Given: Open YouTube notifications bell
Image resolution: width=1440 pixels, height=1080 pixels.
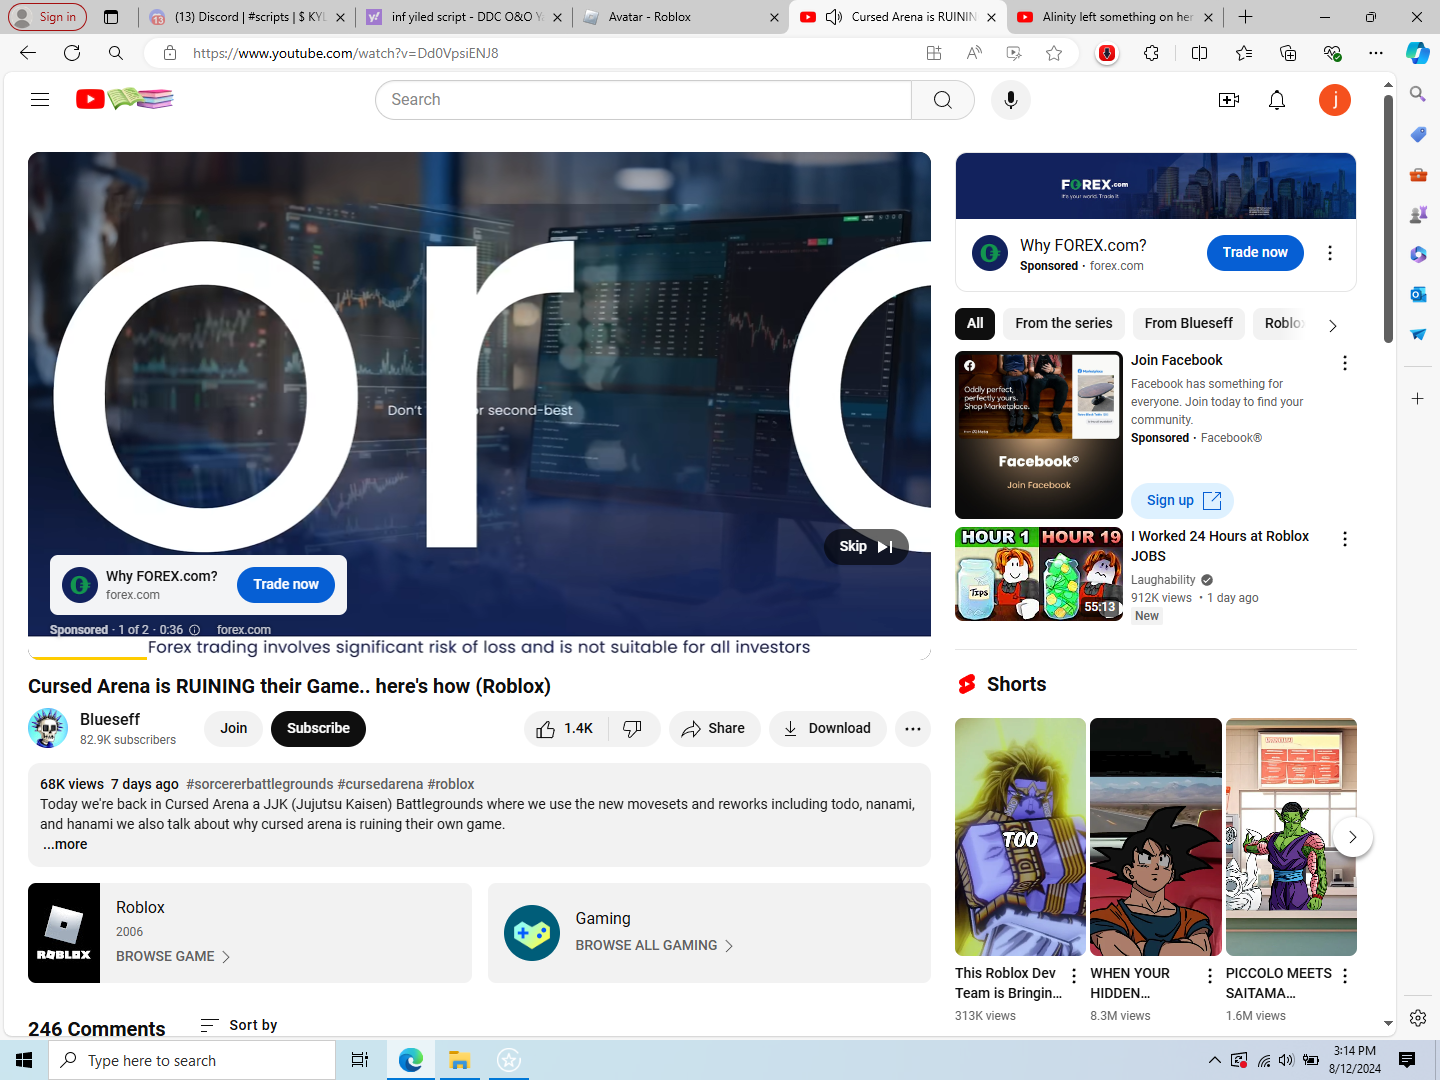Looking at the screenshot, I should pyautogui.click(x=1277, y=100).
